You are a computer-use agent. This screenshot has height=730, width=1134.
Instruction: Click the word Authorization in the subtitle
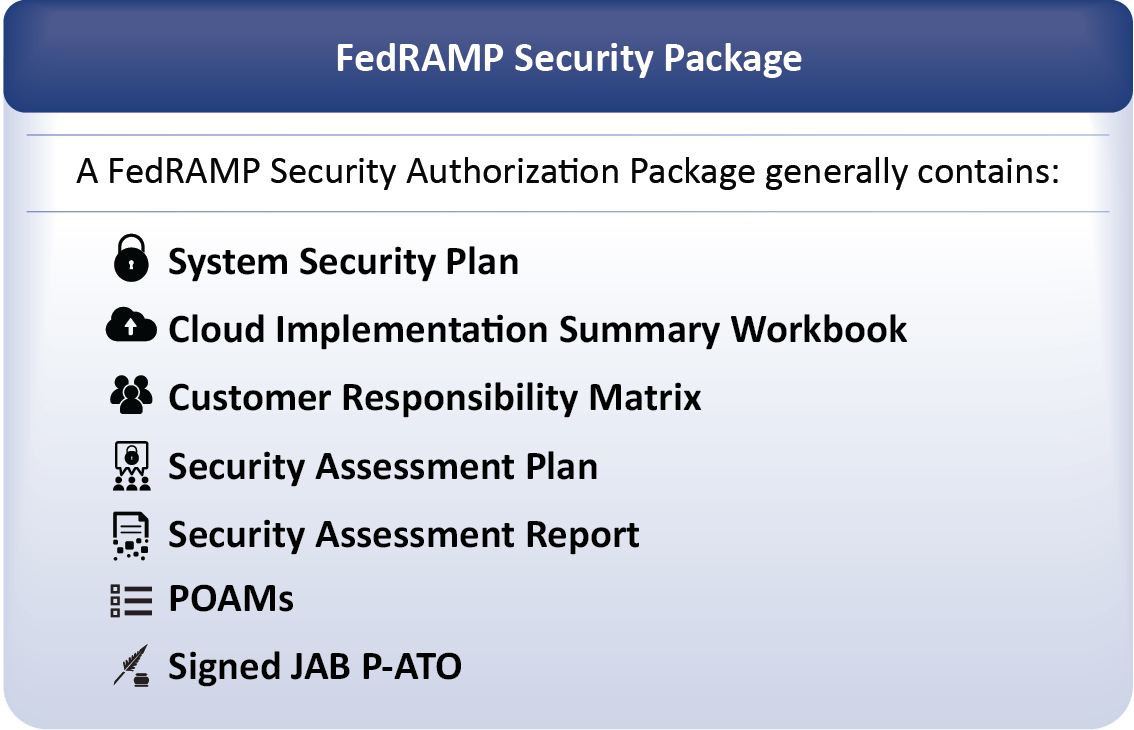click(513, 171)
